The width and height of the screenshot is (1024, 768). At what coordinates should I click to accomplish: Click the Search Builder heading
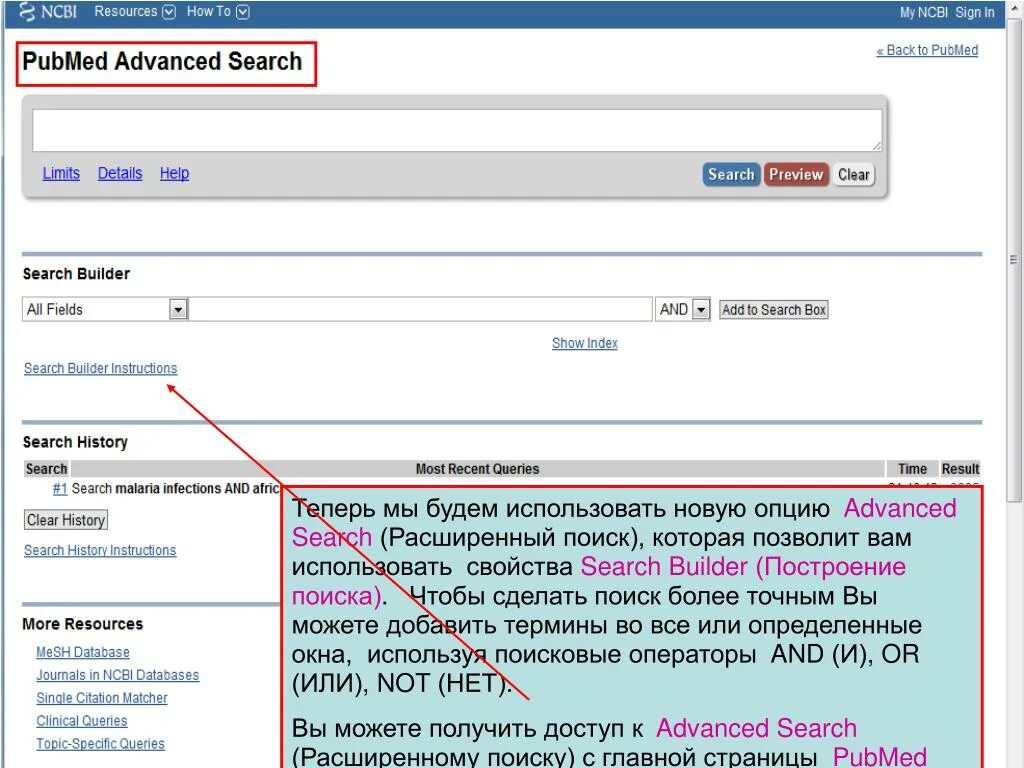tap(76, 274)
